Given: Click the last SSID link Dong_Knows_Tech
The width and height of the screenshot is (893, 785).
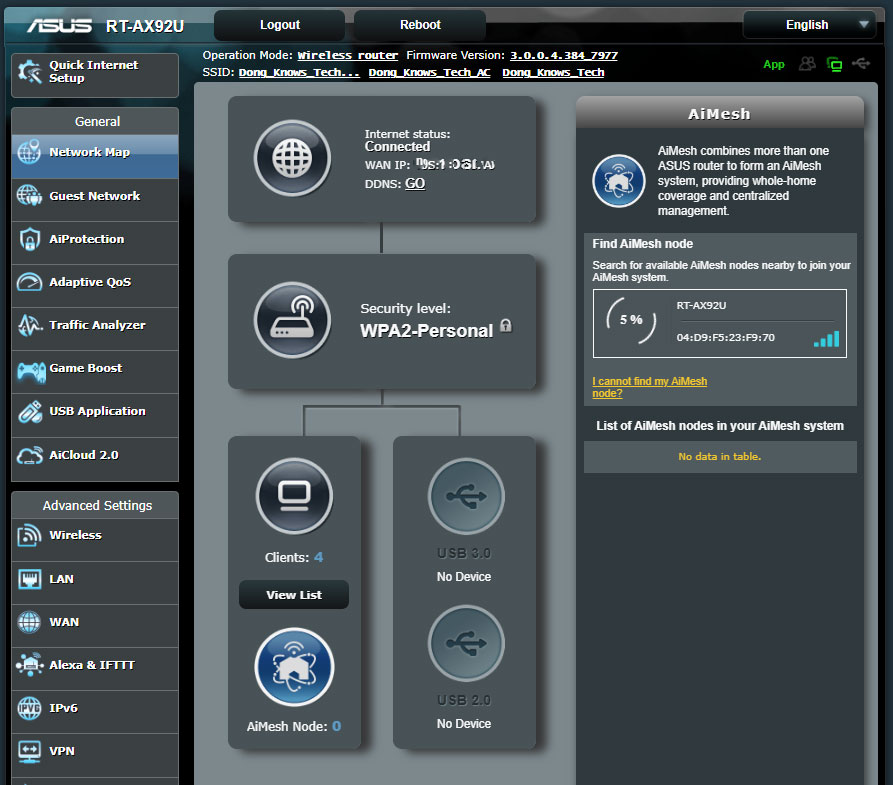Looking at the screenshot, I should (553, 72).
